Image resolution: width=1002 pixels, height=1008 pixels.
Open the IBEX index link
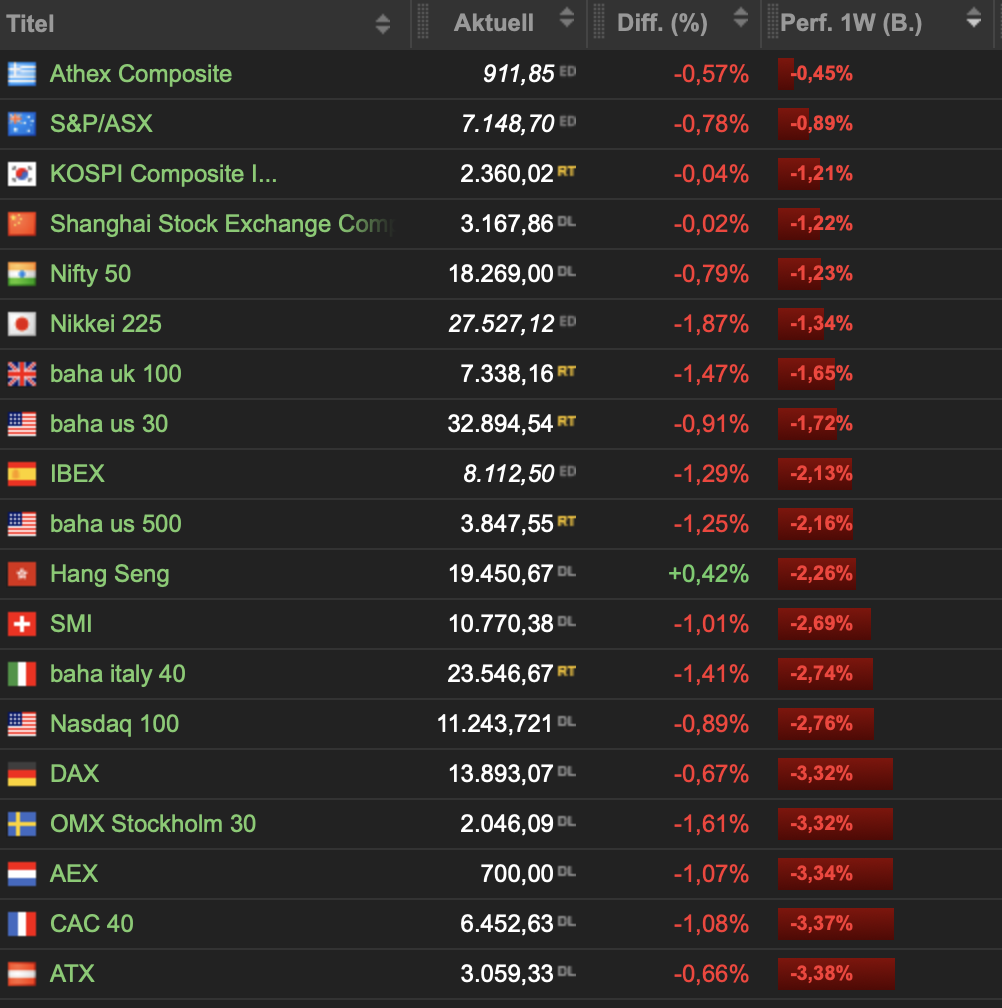point(77,474)
